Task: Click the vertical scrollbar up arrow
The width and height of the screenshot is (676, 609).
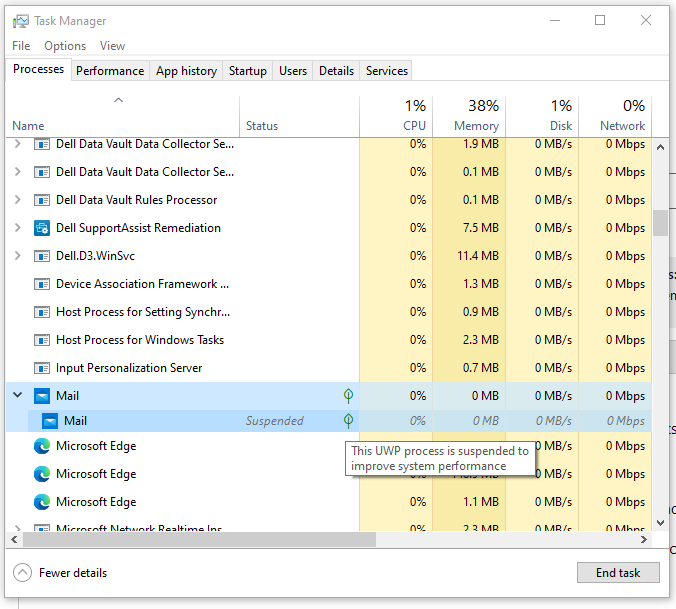Action: [x=660, y=147]
